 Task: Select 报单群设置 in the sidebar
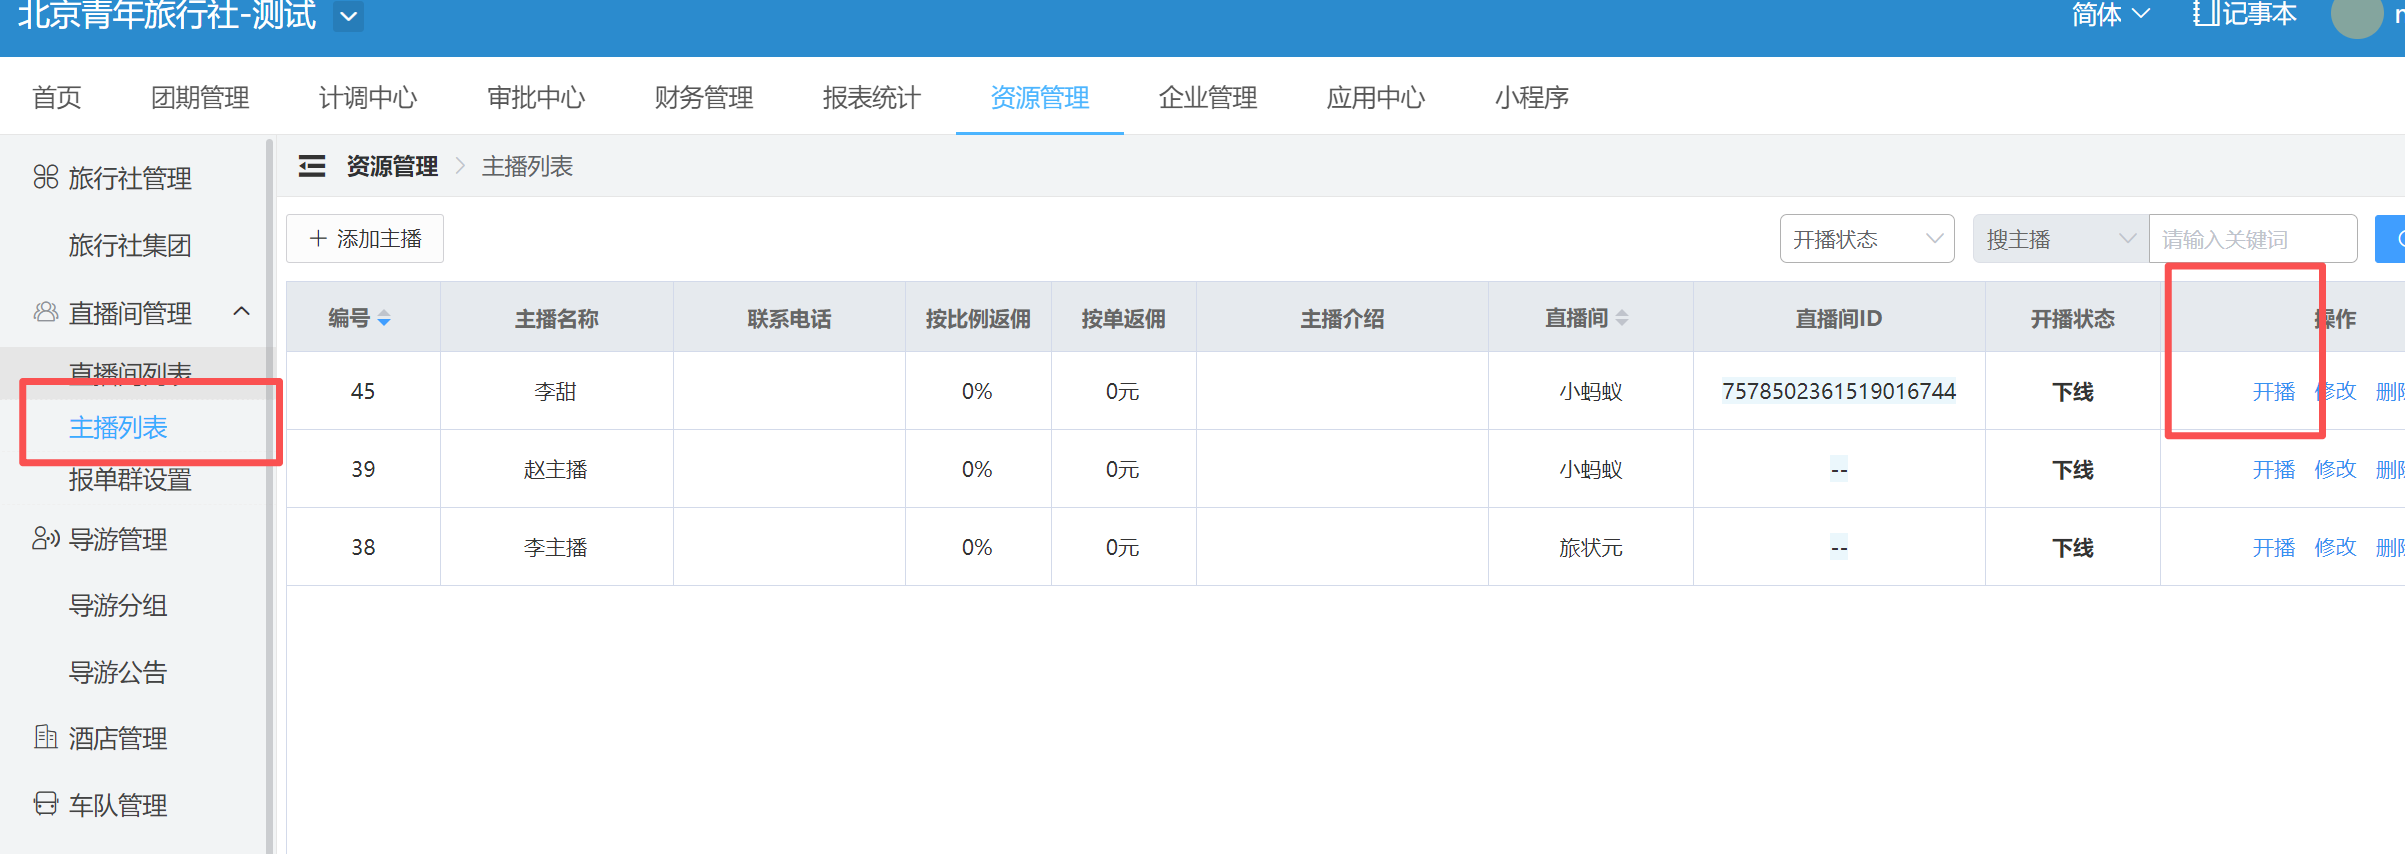(x=130, y=480)
